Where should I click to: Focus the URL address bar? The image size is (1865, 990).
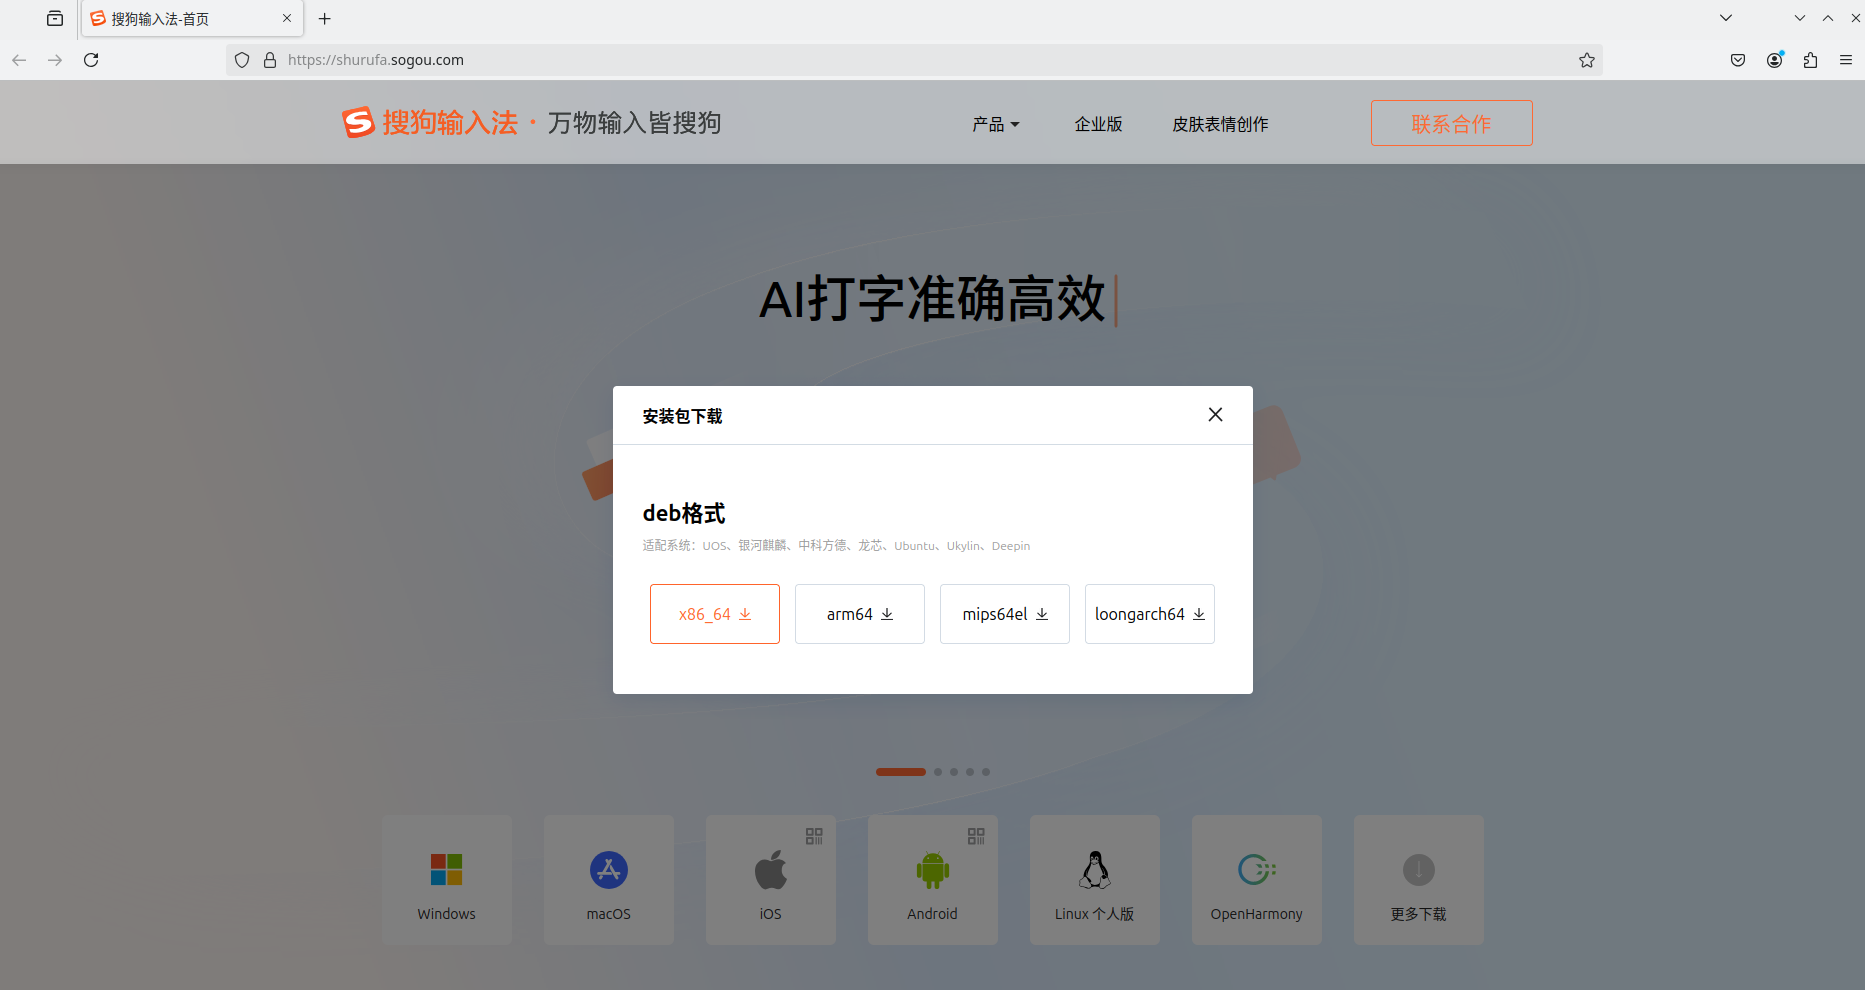click(915, 60)
